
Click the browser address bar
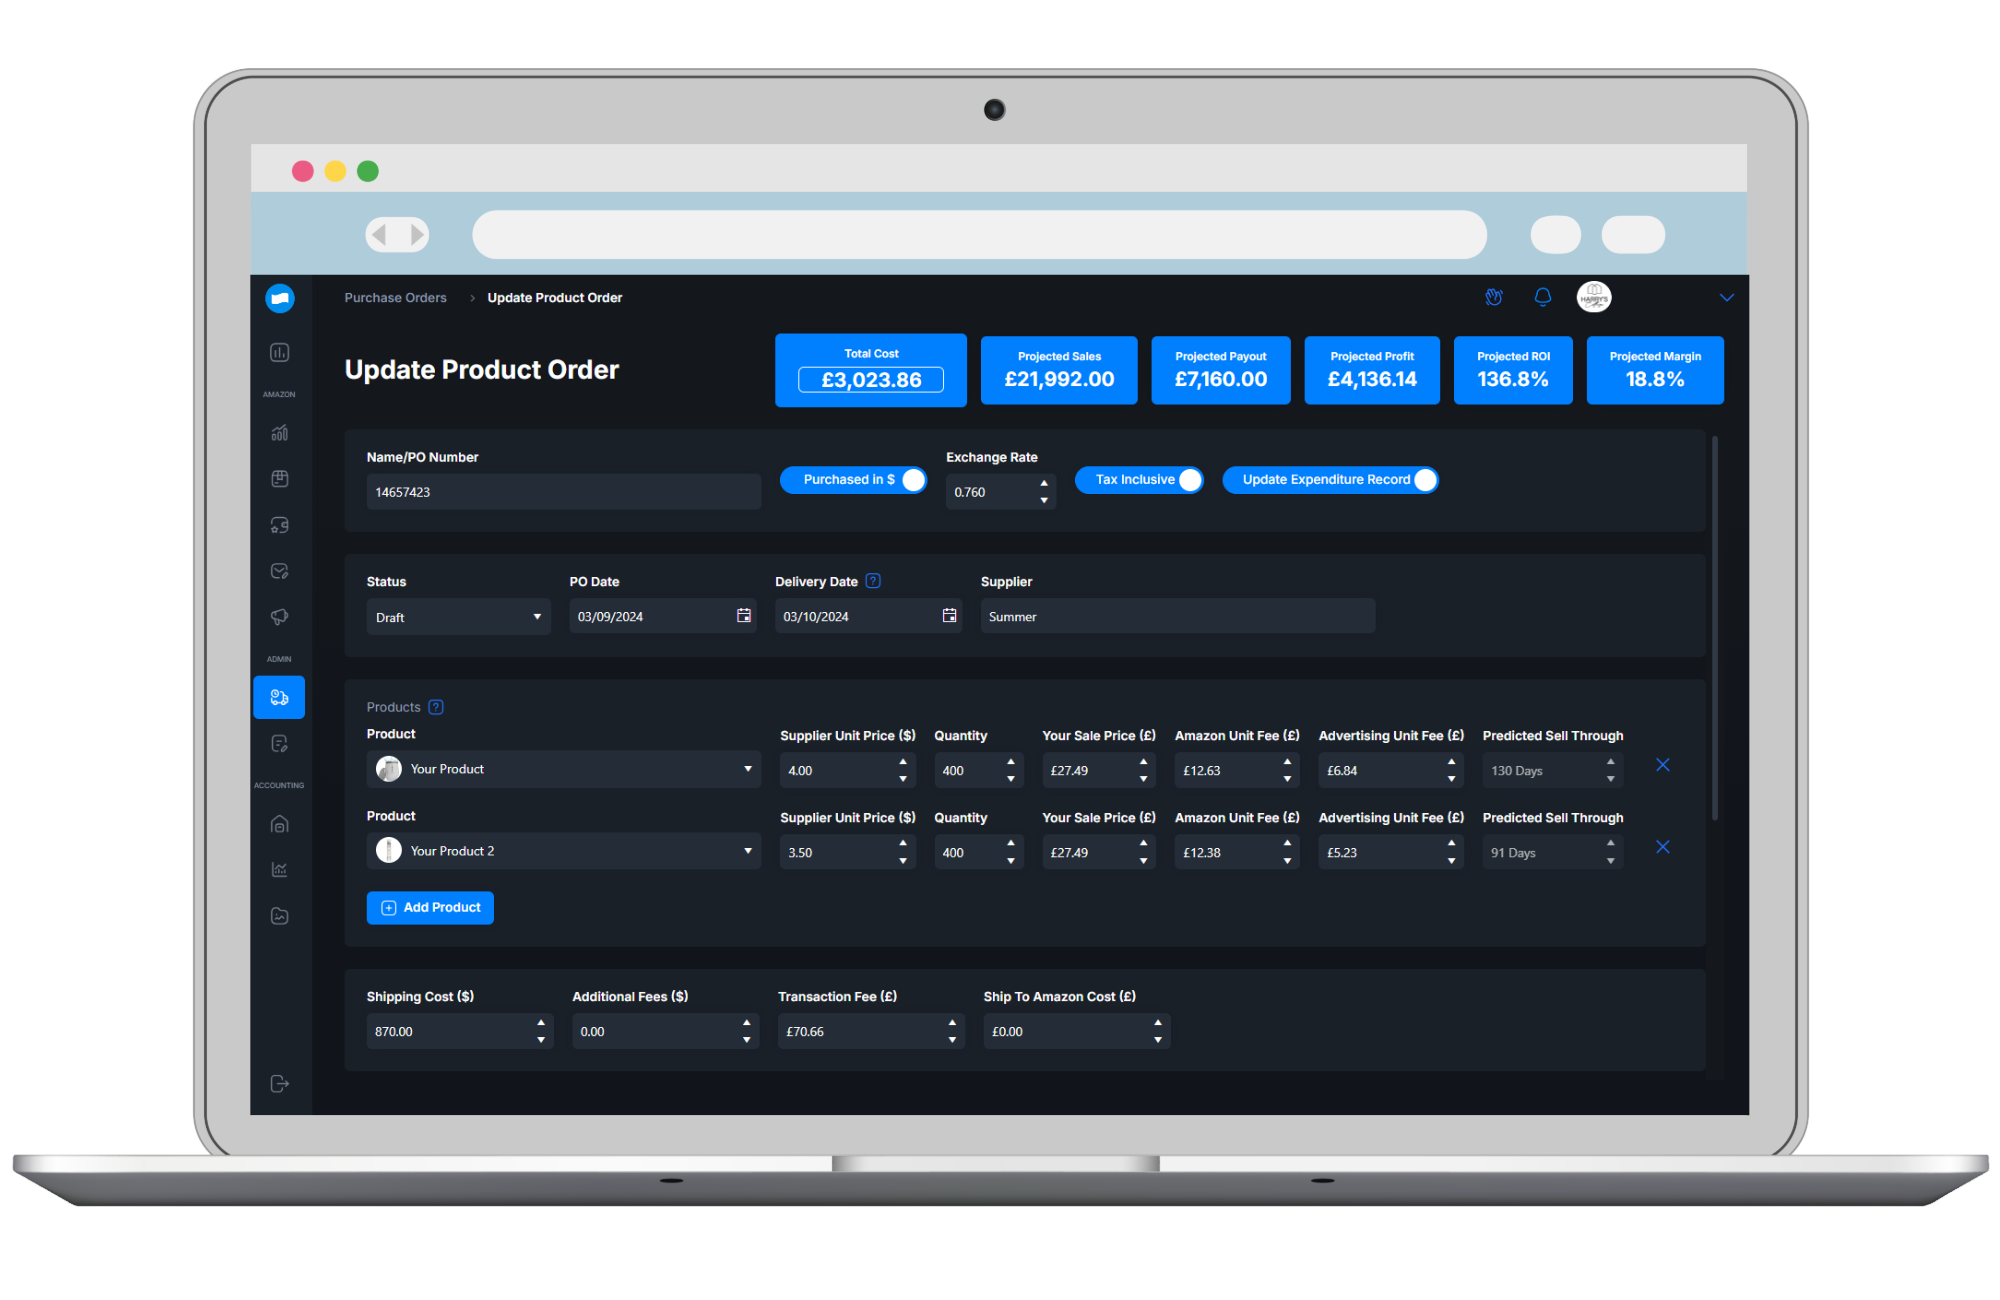(980, 235)
